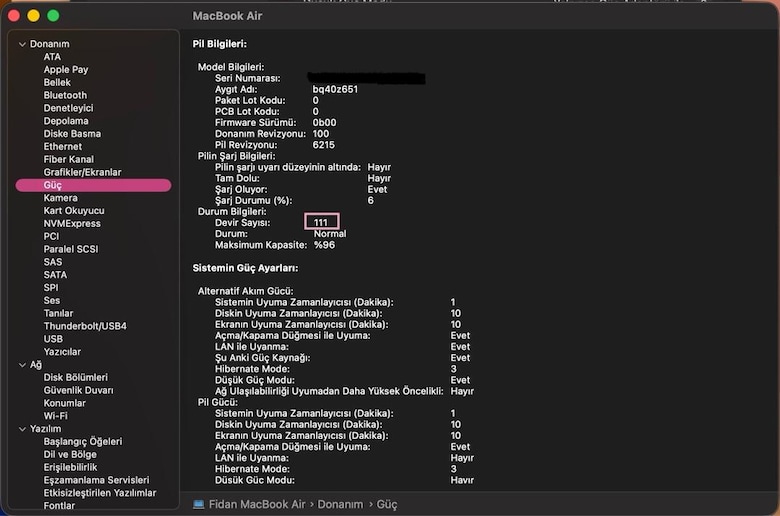Open Paralel SCSI entry
The image size is (780, 516).
click(x=71, y=249)
